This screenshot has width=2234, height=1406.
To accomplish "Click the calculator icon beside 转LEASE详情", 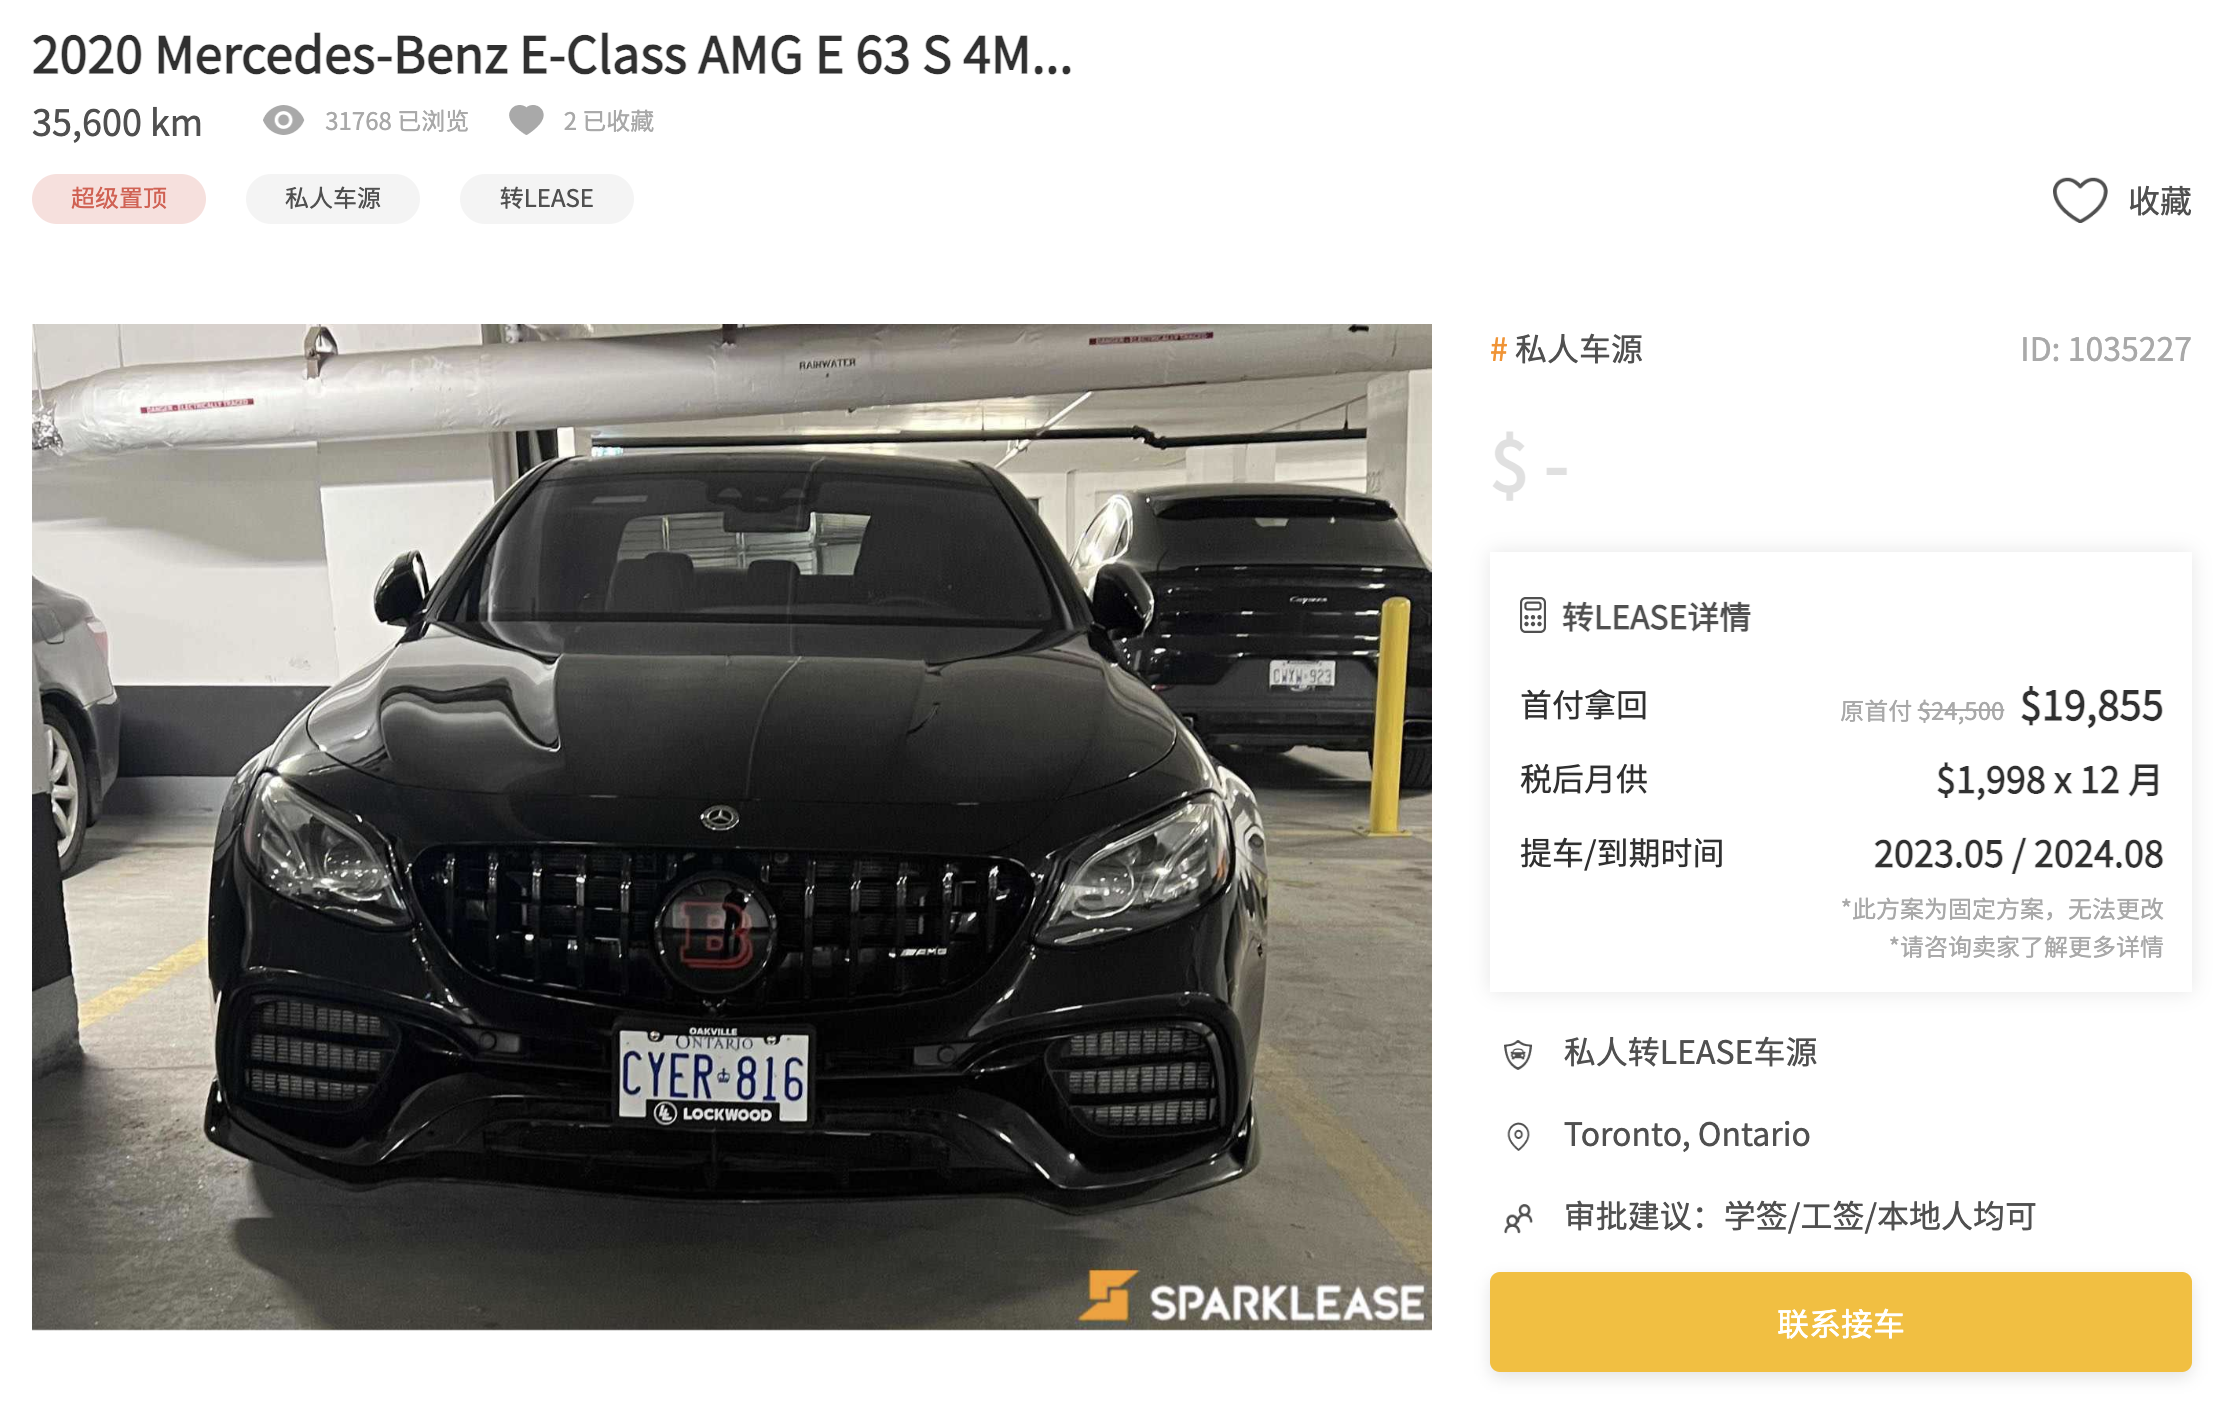I will pyautogui.click(x=1532, y=616).
